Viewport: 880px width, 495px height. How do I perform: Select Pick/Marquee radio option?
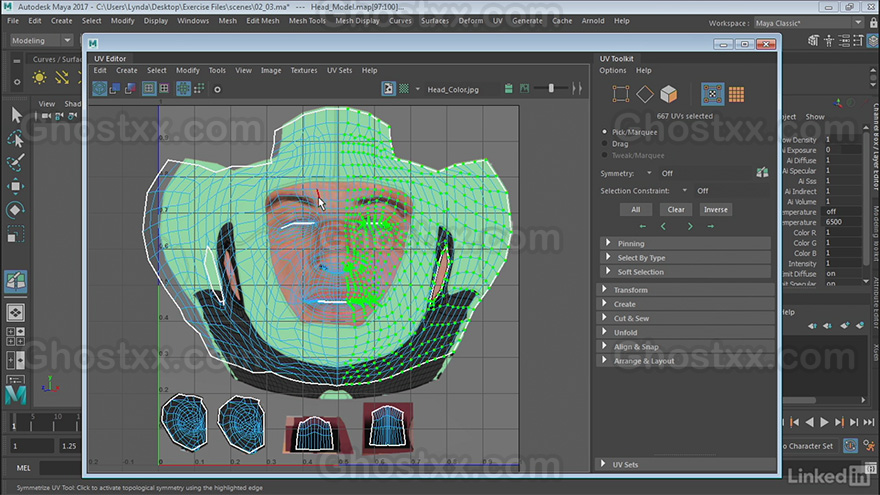tap(604, 132)
